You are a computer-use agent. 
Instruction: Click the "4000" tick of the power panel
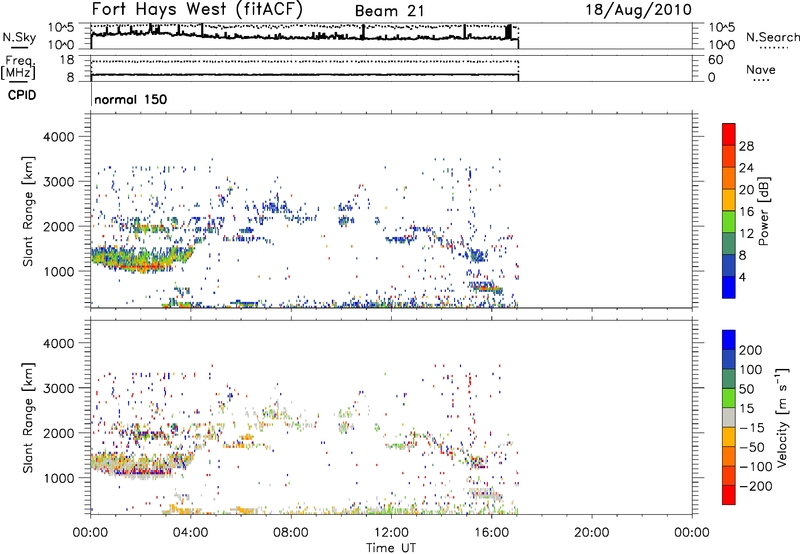click(x=58, y=137)
